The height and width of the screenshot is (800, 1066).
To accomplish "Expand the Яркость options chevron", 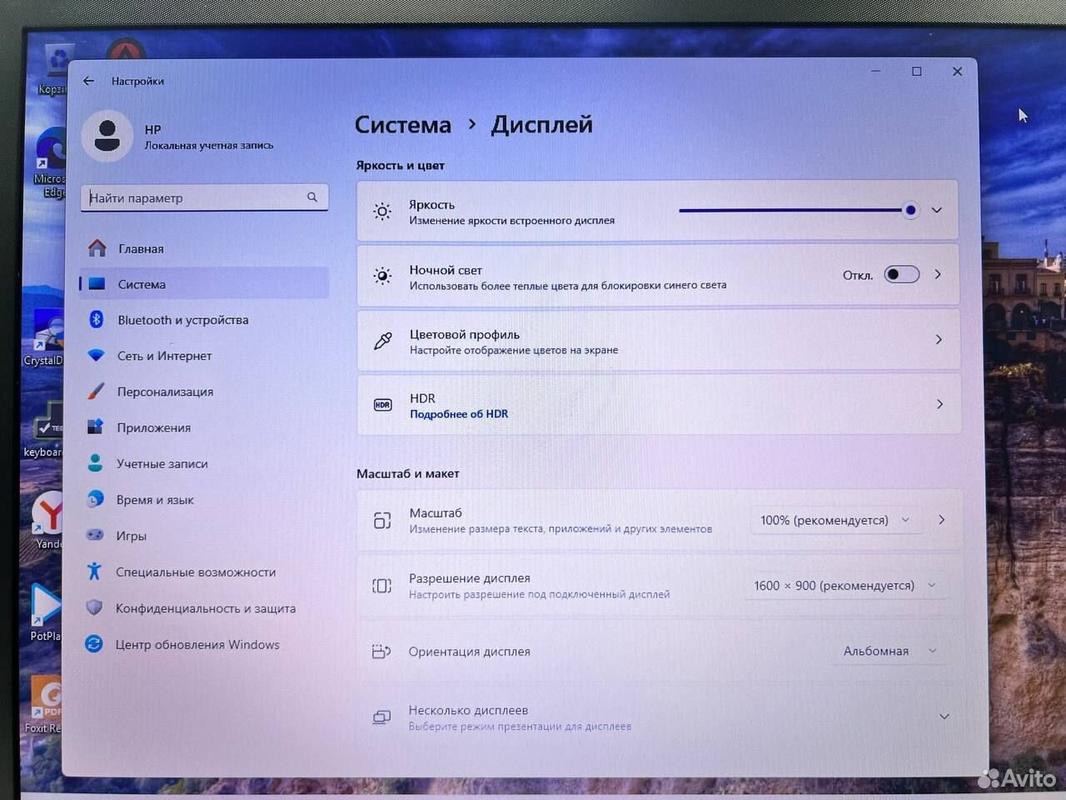I will coord(937,210).
